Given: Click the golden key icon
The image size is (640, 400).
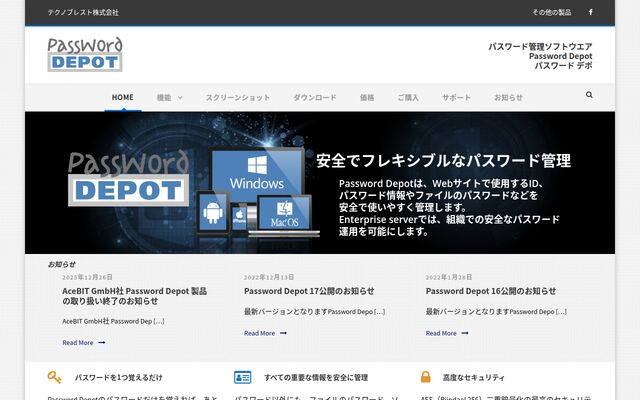Looking at the screenshot, I should coord(54,377).
